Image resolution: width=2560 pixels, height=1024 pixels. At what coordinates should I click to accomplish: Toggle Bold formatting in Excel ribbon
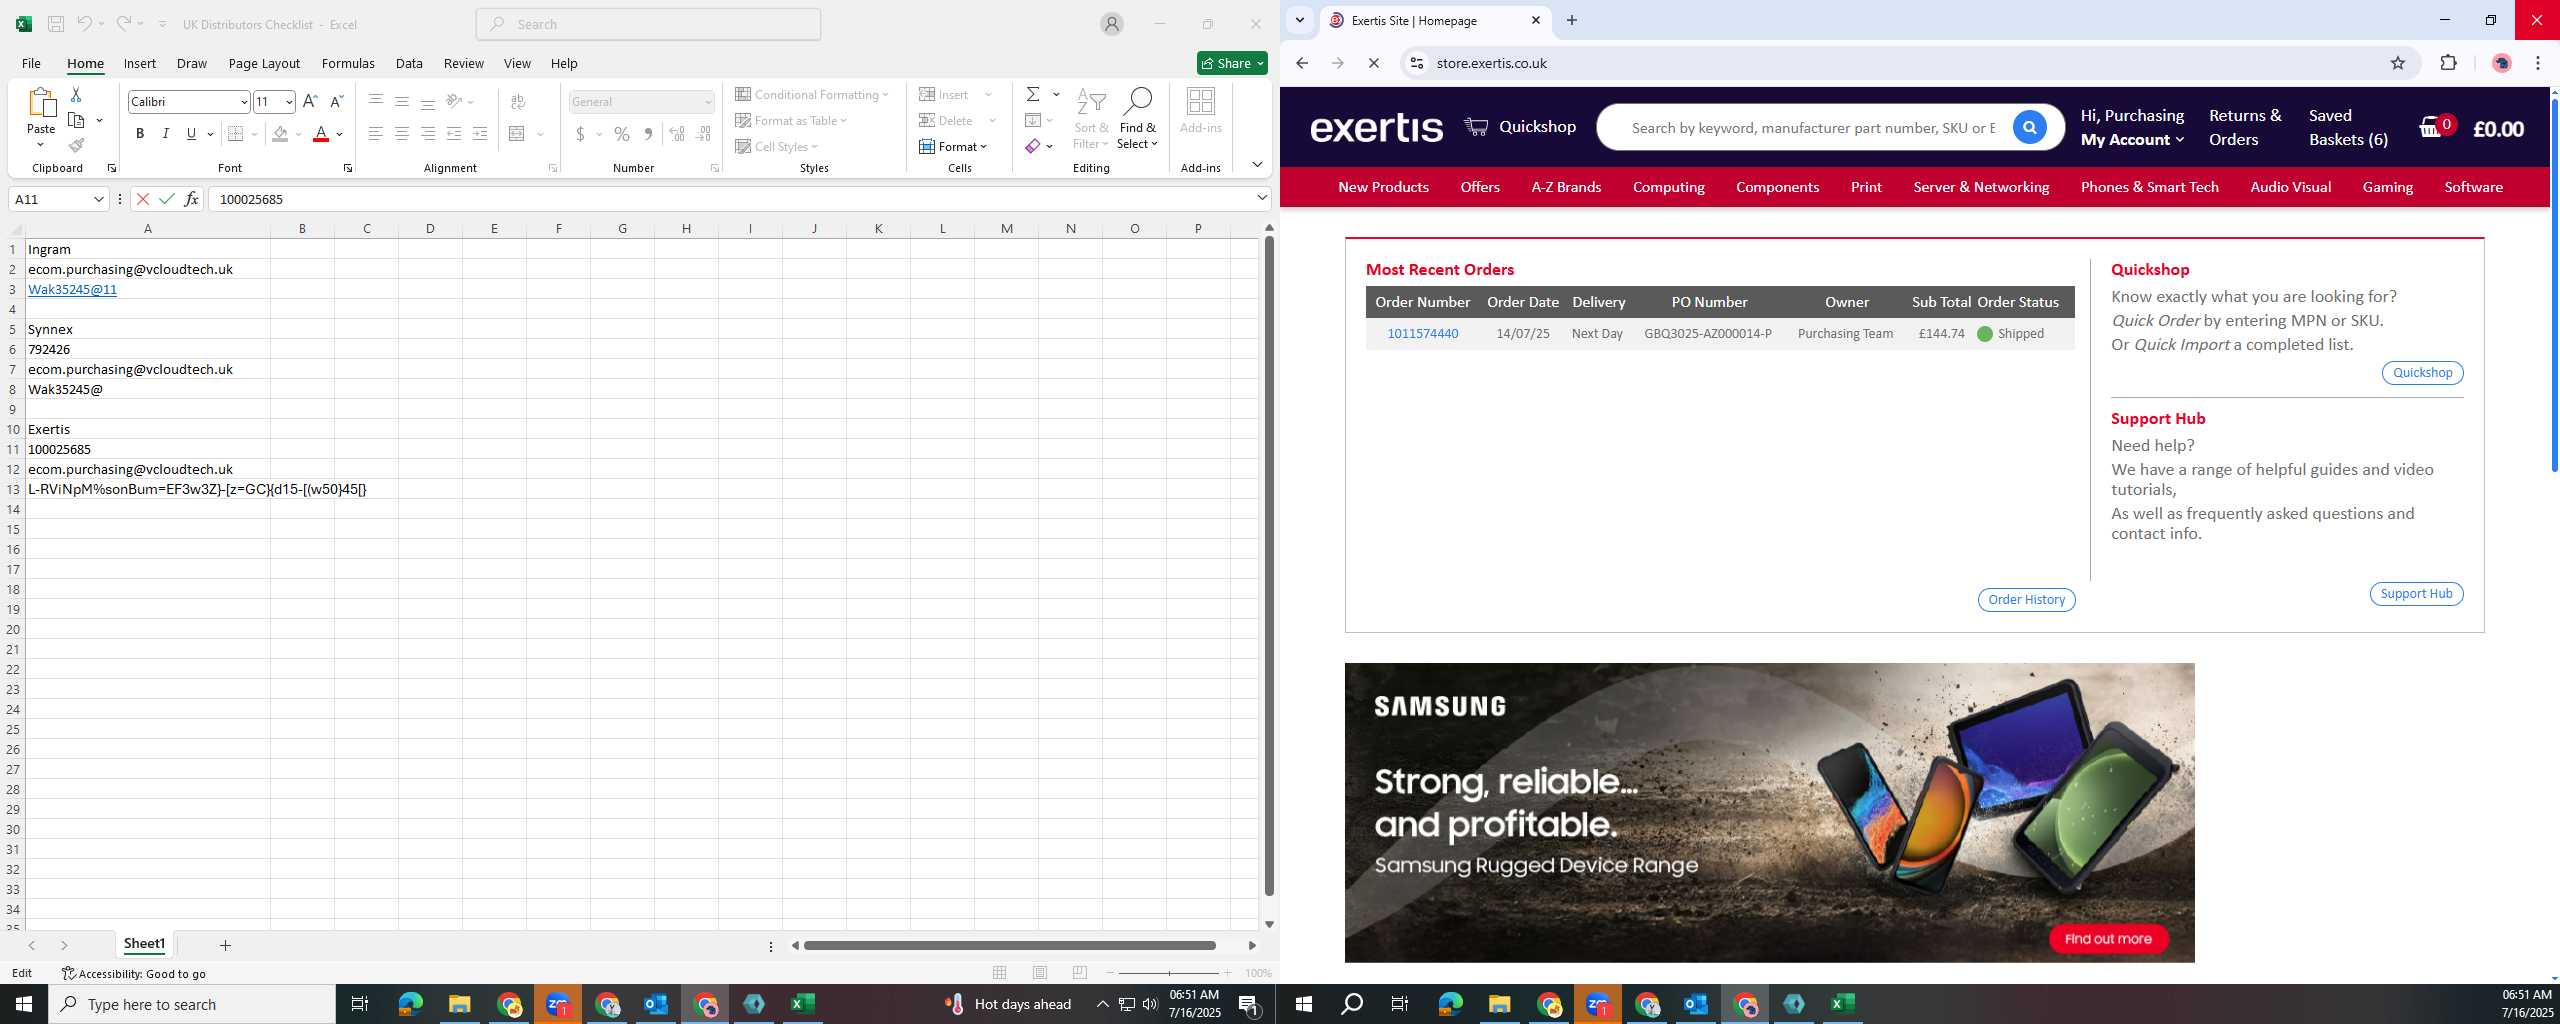(x=140, y=134)
